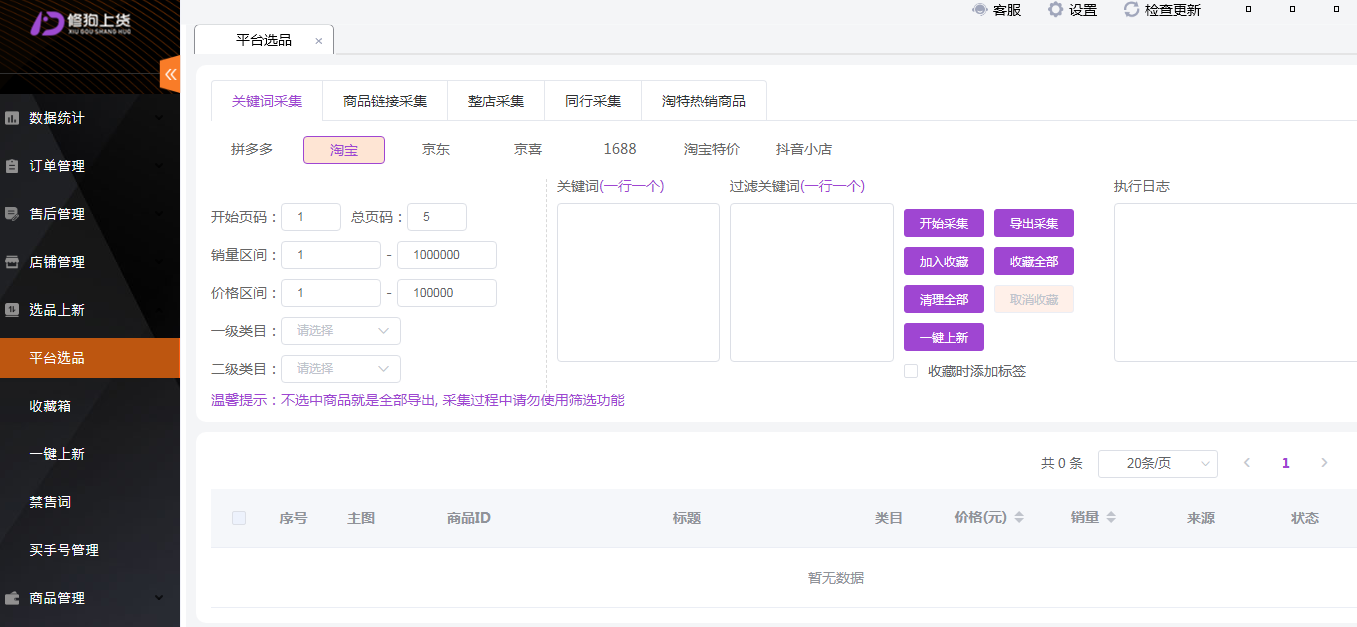Click the refresh icon for 检查更新
The width and height of the screenshot is (1357, 627).
click(x=1131, y=10)
